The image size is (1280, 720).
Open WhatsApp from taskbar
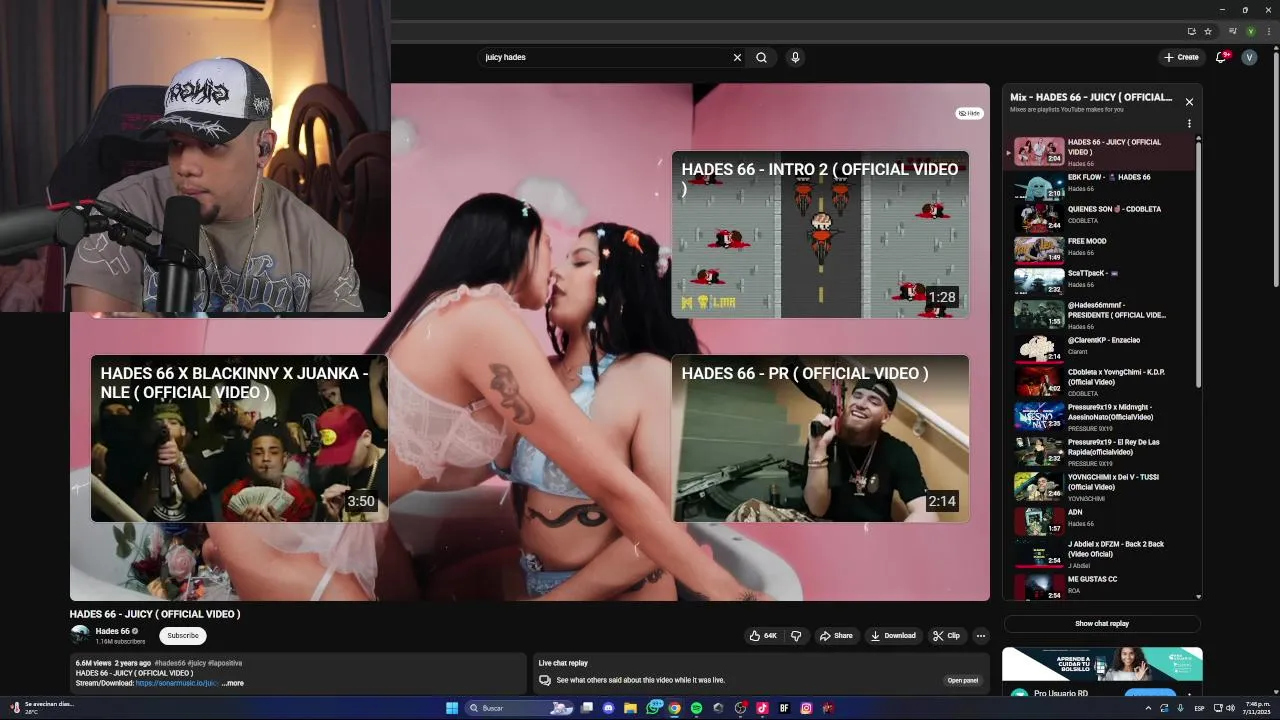click(653, 708)
